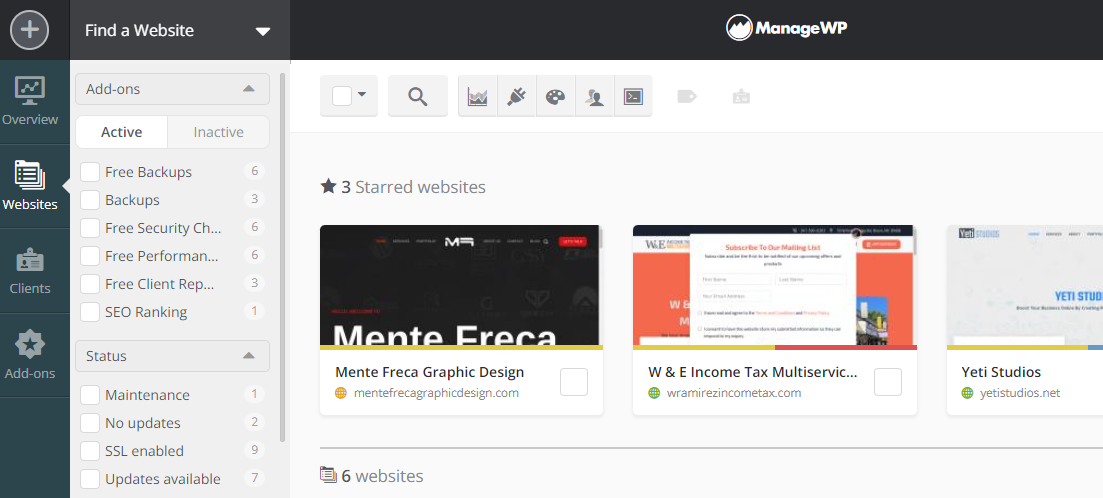Open the mentefrecagraphicdesign.com link
This screenshot has width=1103, height=498.
tap(436, 392)
